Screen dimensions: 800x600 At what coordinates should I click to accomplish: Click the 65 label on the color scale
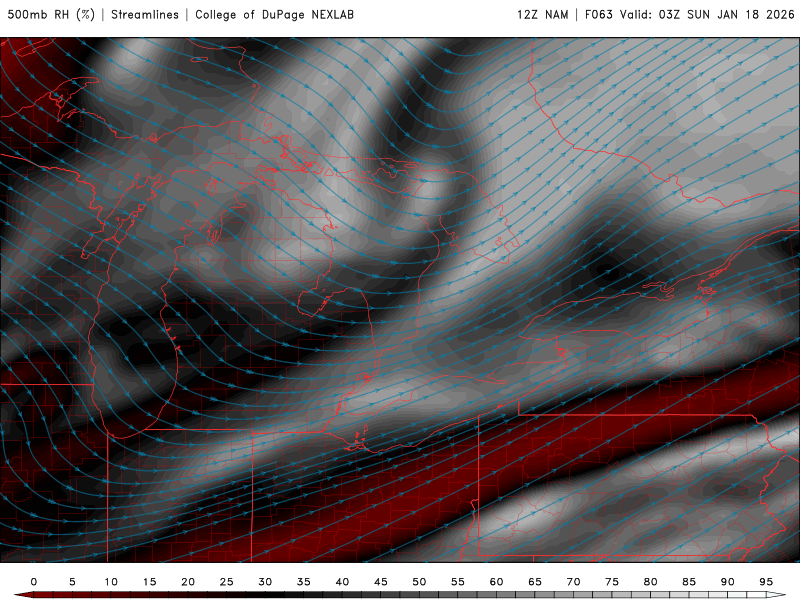pyautogui.click(x=535, y=582)
